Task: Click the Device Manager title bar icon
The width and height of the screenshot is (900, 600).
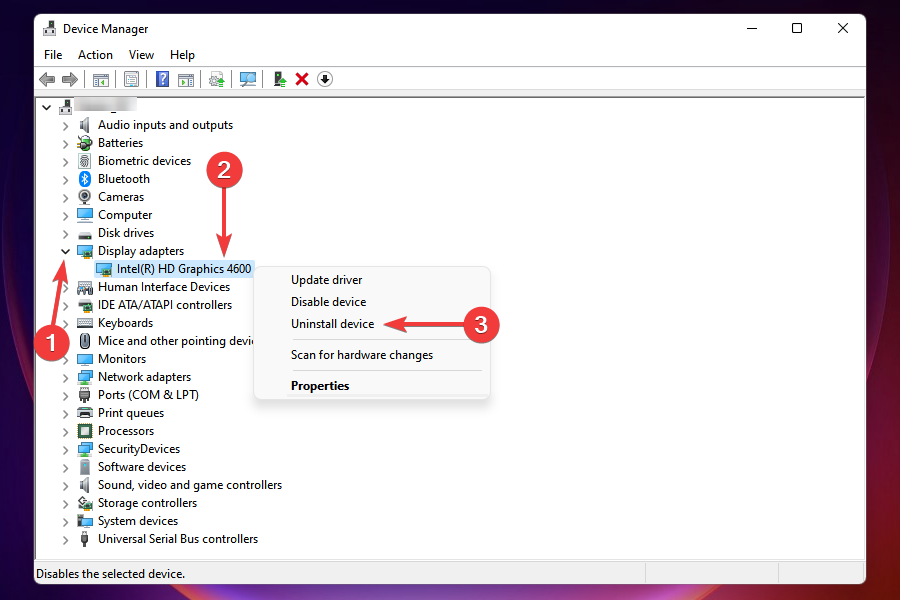Action: pyautogui.click(x=50, y=29)
